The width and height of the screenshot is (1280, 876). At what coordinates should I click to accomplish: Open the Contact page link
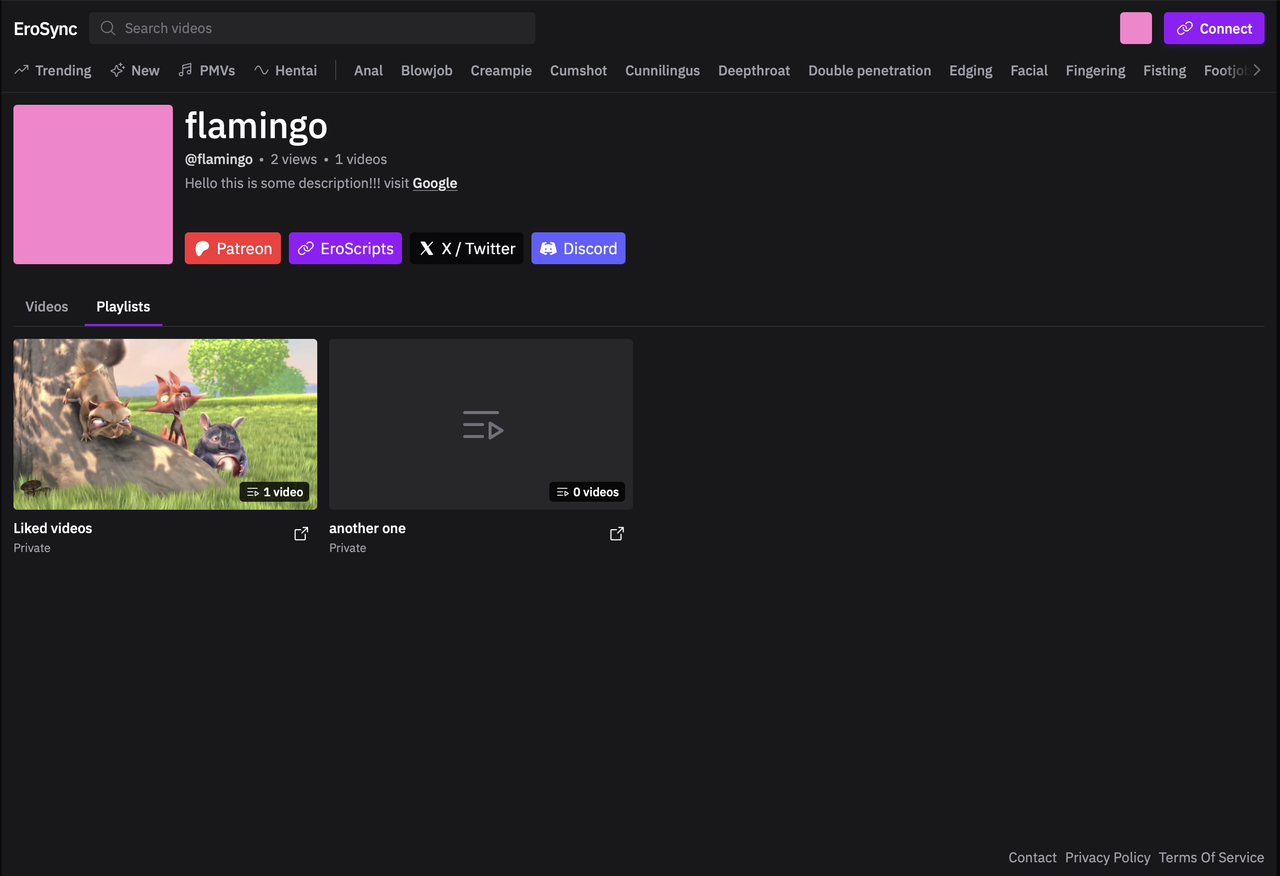1033,857
